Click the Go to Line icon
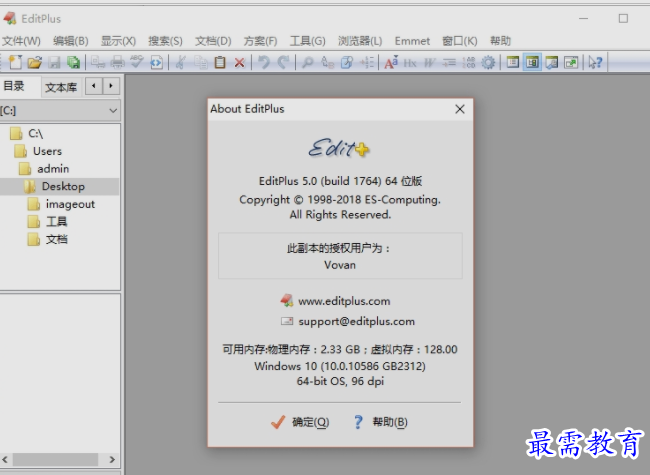Image resolution: width=650 pixels, height=475 pixels. (367, 63)
